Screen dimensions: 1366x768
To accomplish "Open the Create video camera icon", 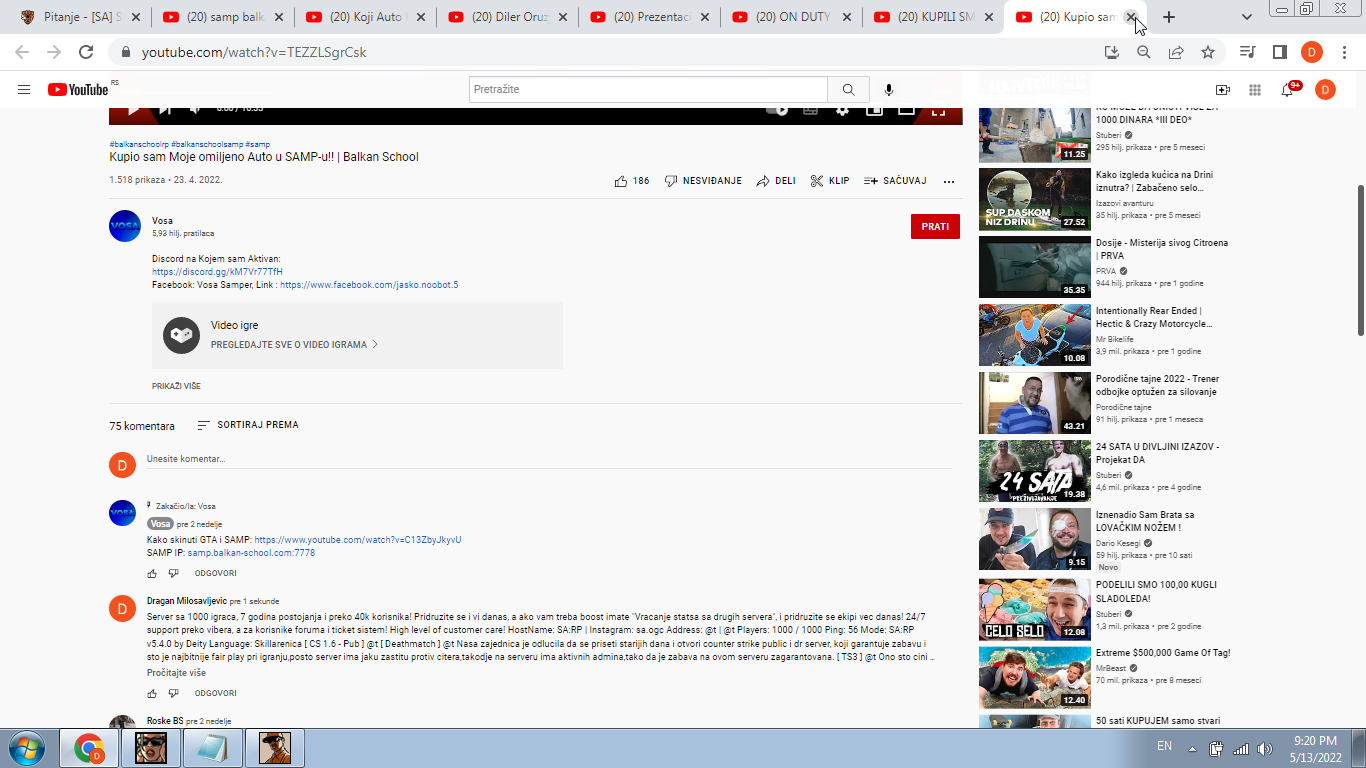I will (1222, 90).
